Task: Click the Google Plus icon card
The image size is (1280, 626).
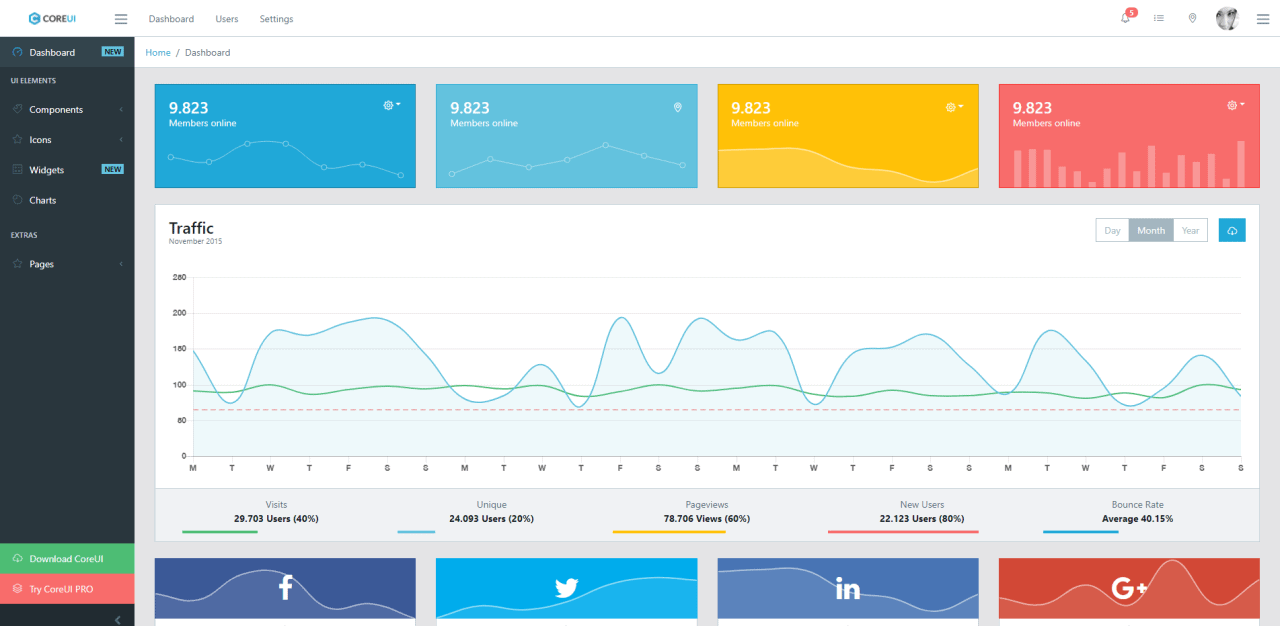Action: (1129, 588)
